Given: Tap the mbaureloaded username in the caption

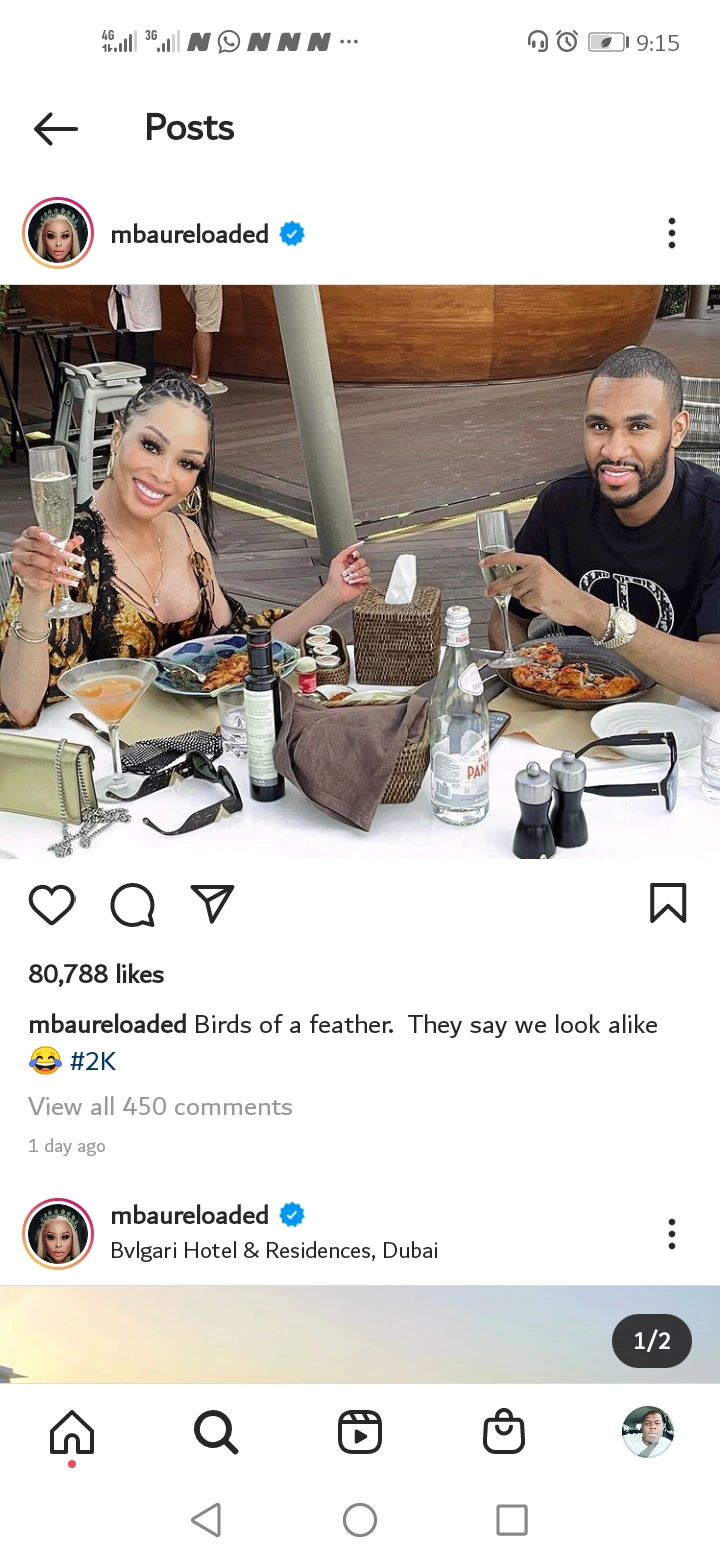Looking at the screenshot, I should (x=108, y=1025).
